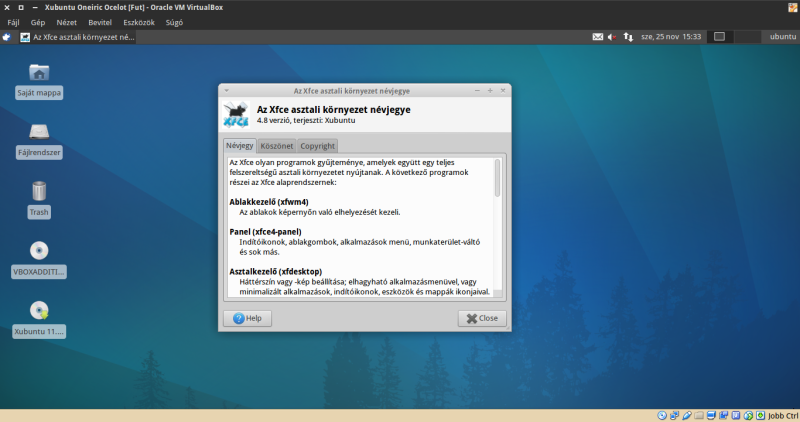Click the 'Panel (xfce4-panel)' heading

265,232
